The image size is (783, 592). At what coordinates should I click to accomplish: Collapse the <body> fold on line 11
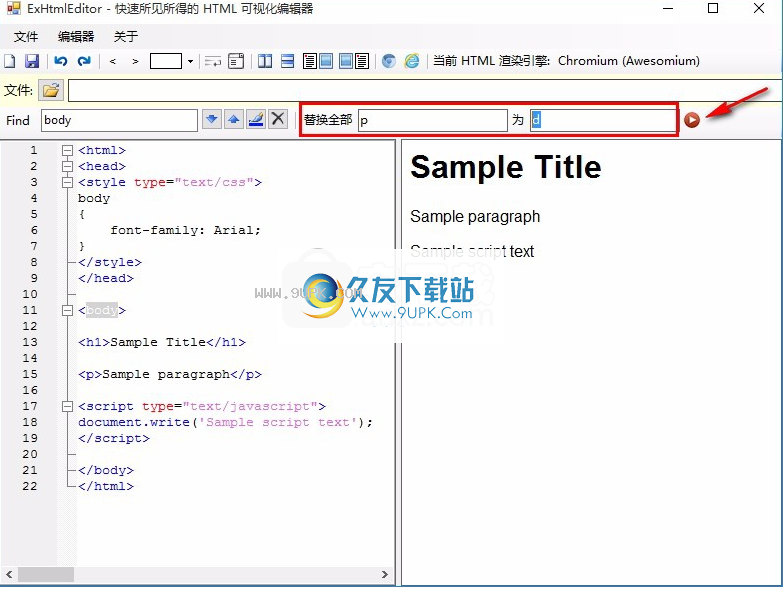point(67,310)
